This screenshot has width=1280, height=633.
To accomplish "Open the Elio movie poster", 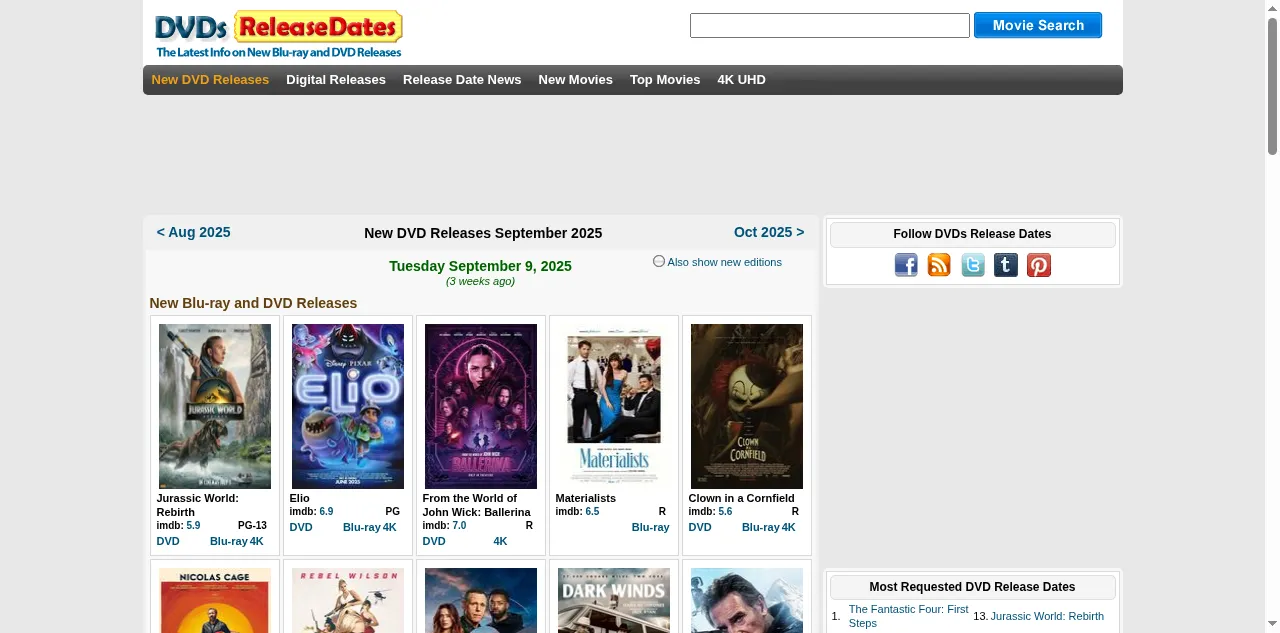I will coord(348,406).
